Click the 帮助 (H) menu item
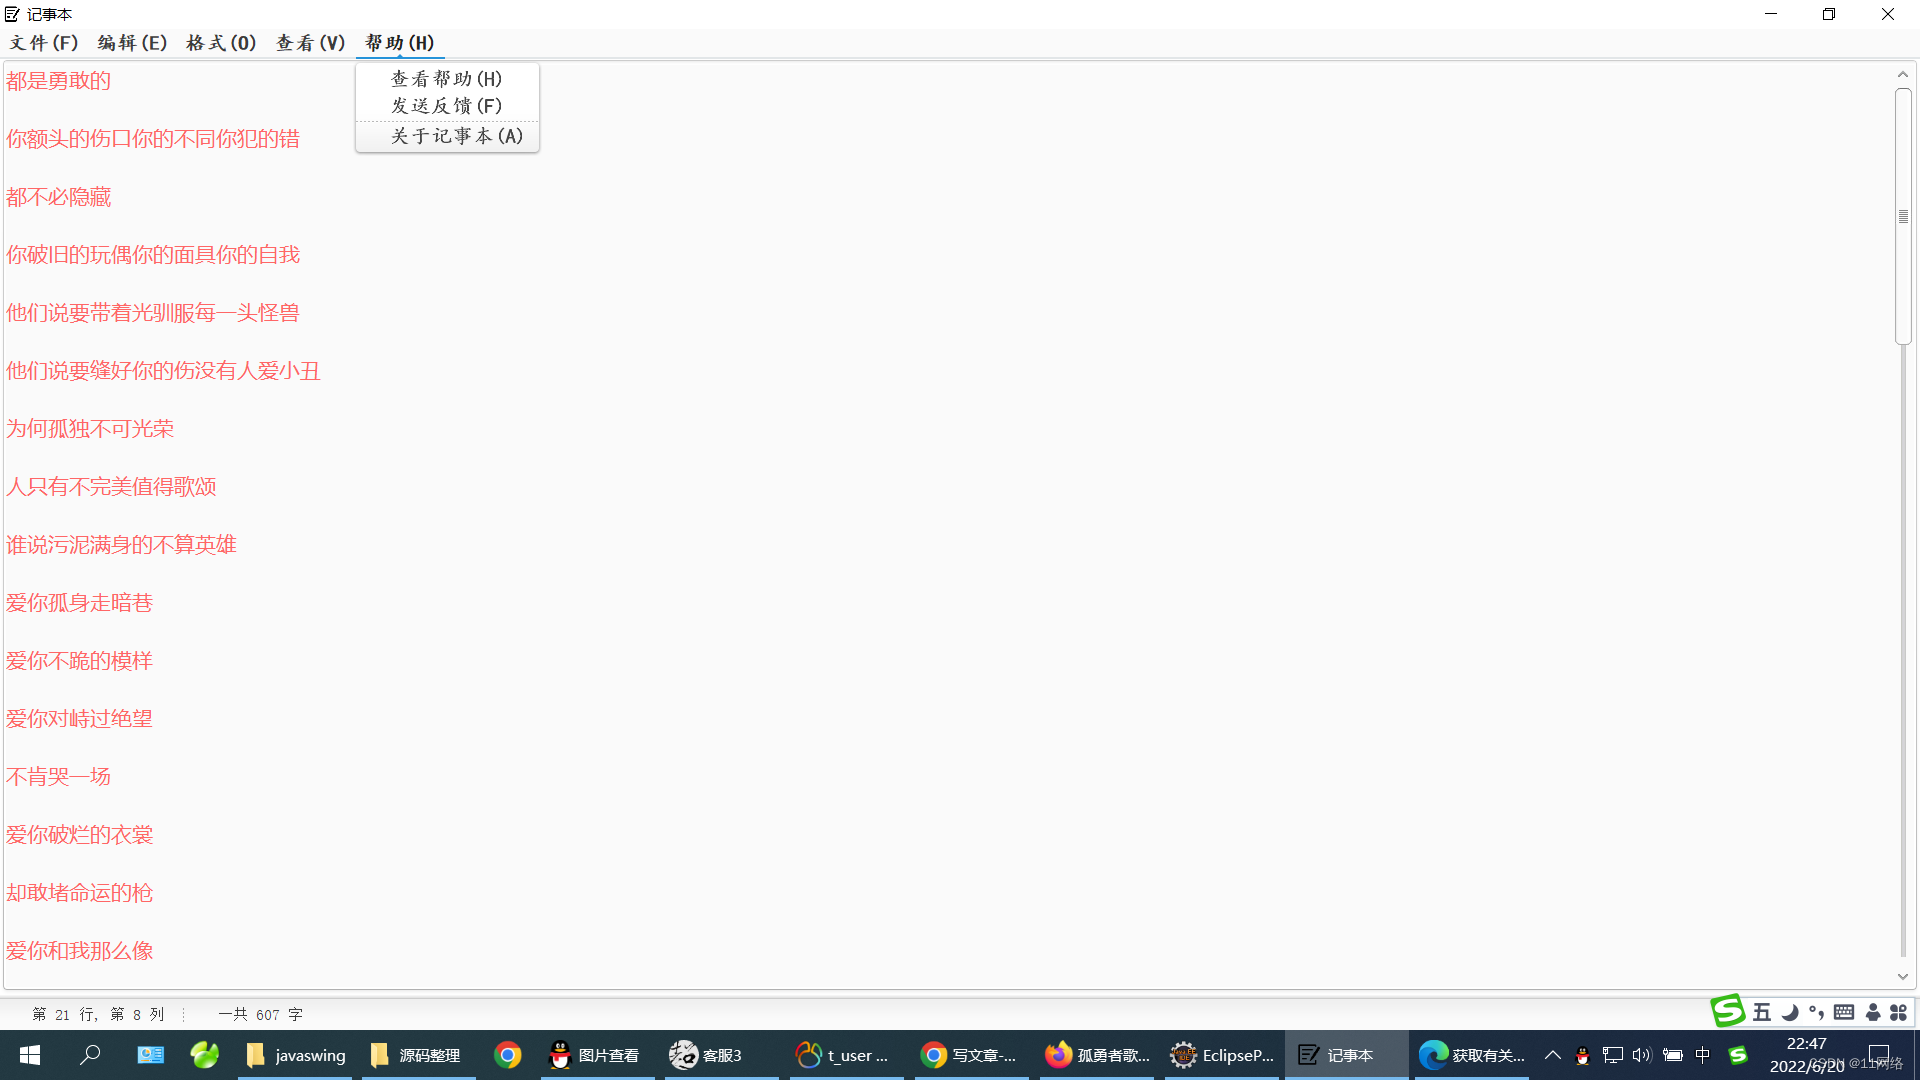The height and width of the screenshot is (1080, 1920). (398, 42)
